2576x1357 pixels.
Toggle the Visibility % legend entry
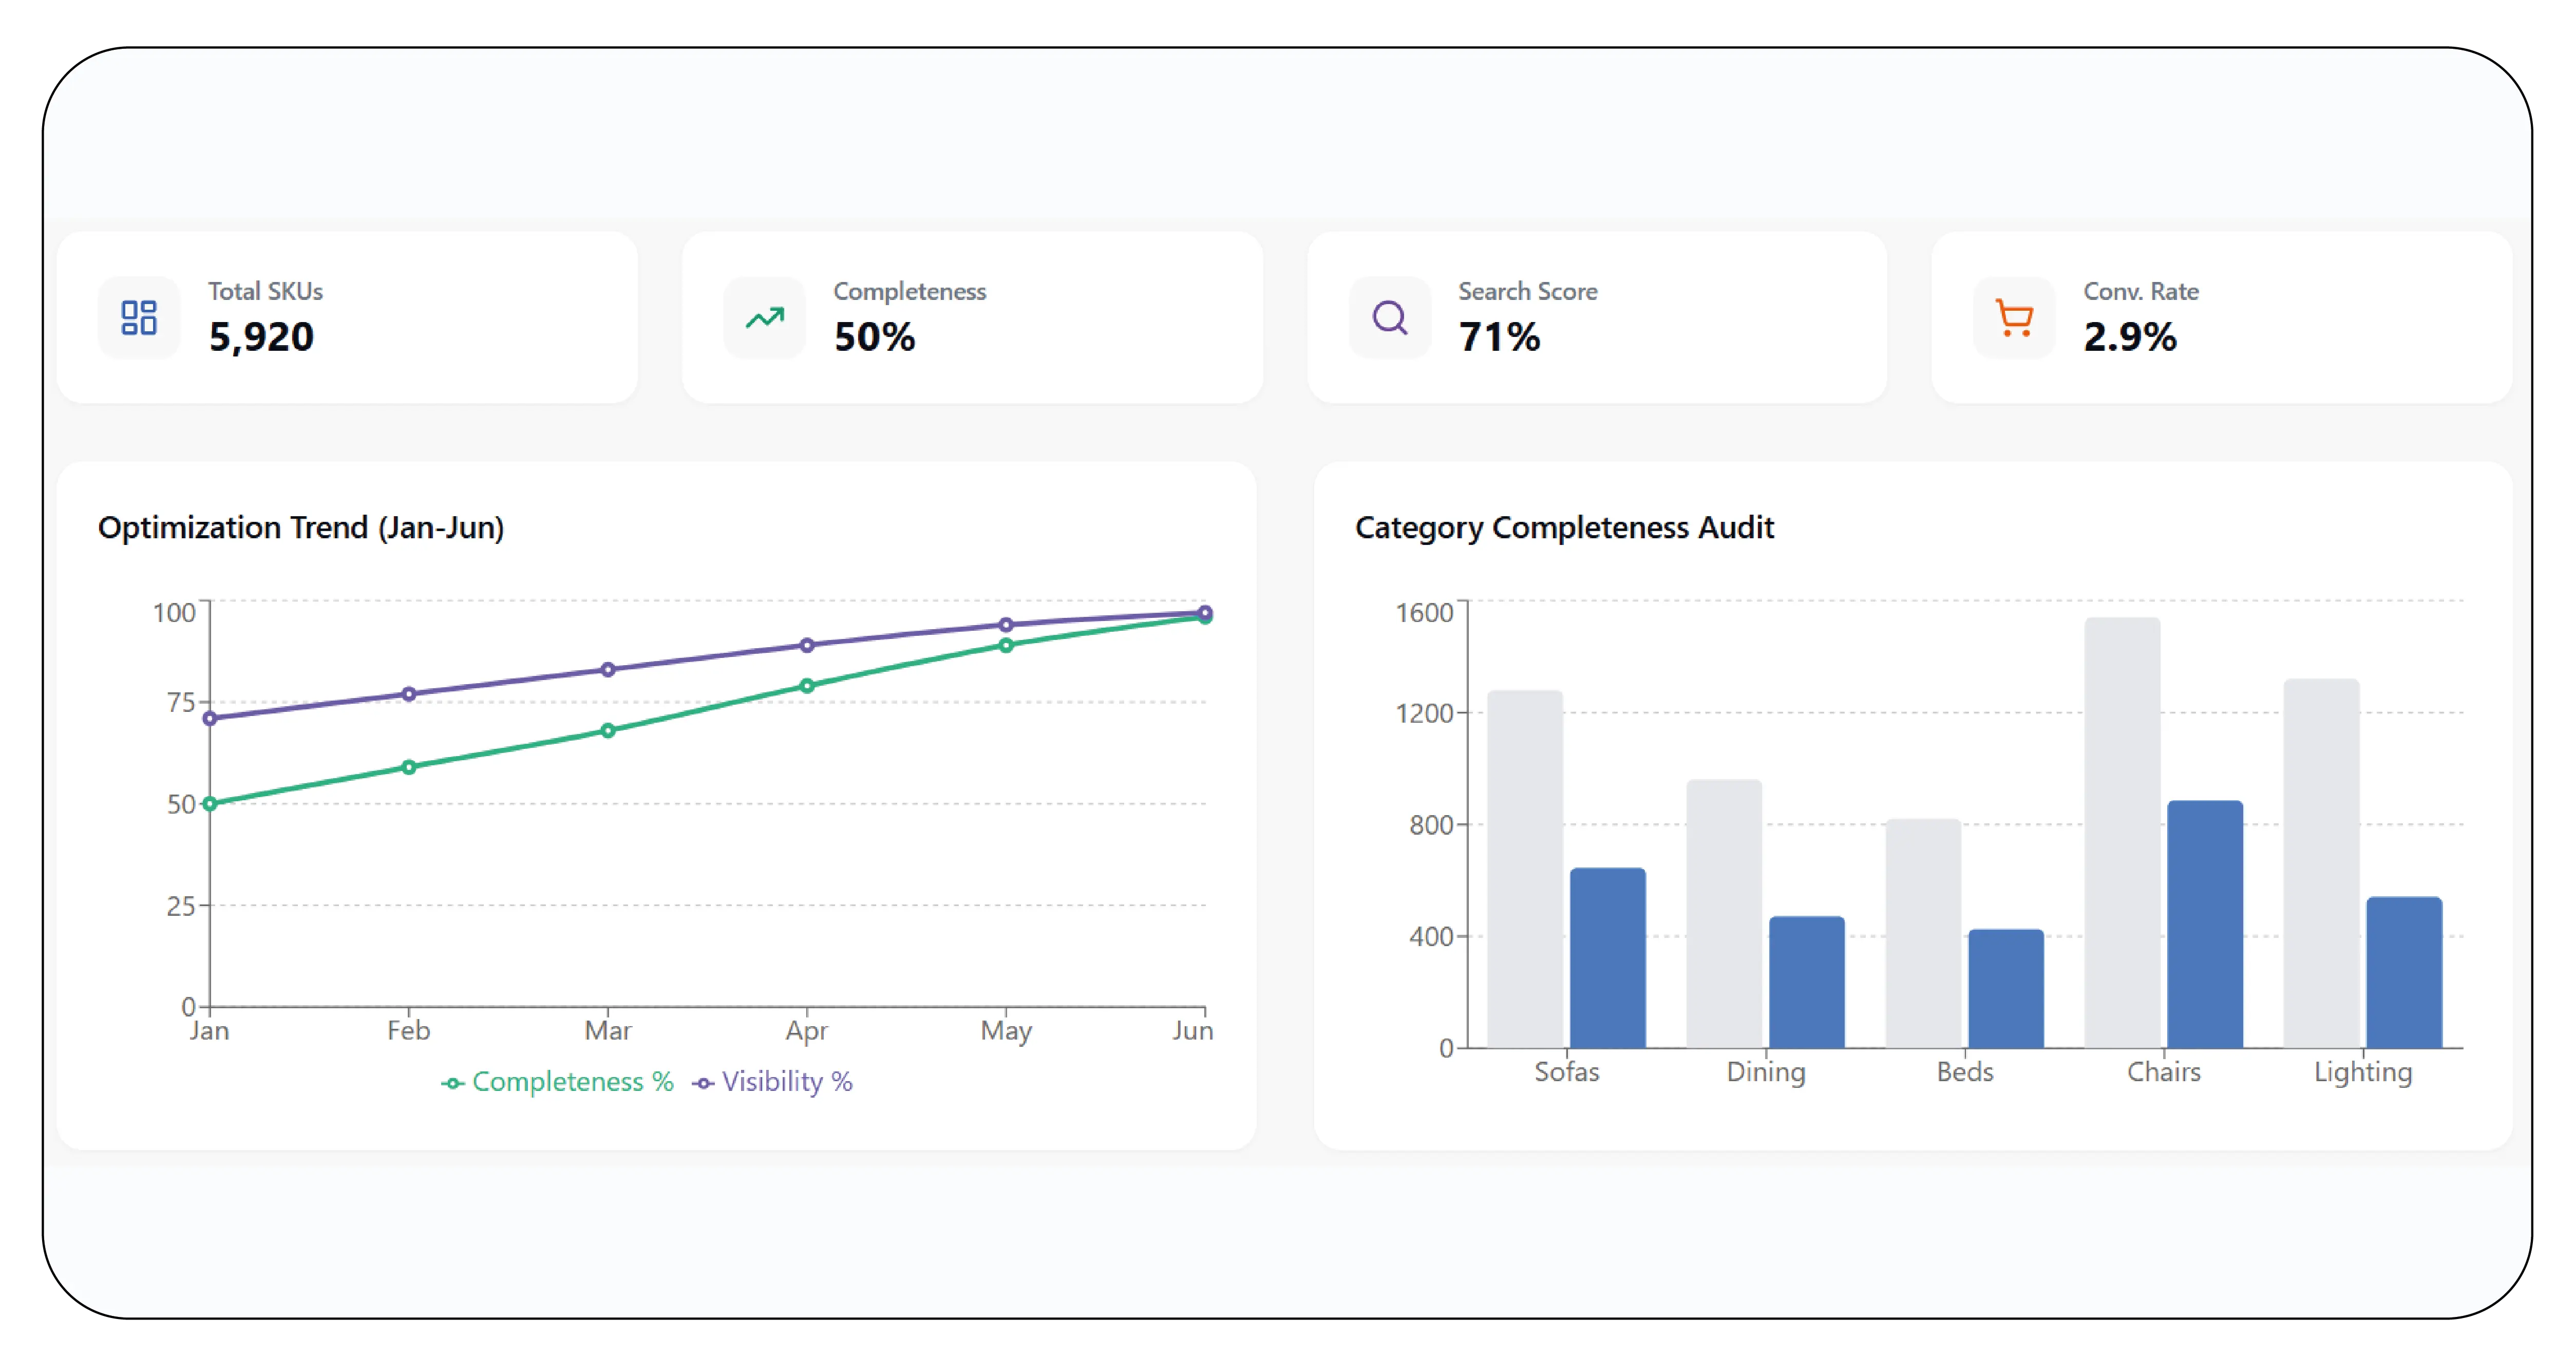772,1082
